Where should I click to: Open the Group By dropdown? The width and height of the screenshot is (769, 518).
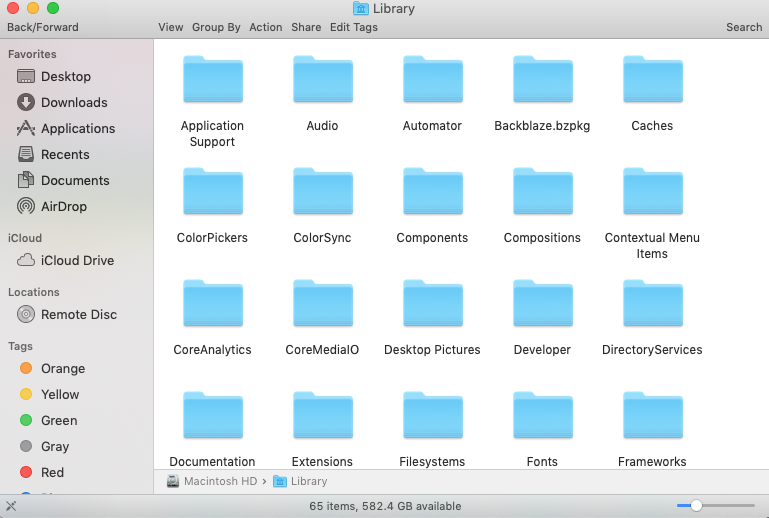coord(216,27)
